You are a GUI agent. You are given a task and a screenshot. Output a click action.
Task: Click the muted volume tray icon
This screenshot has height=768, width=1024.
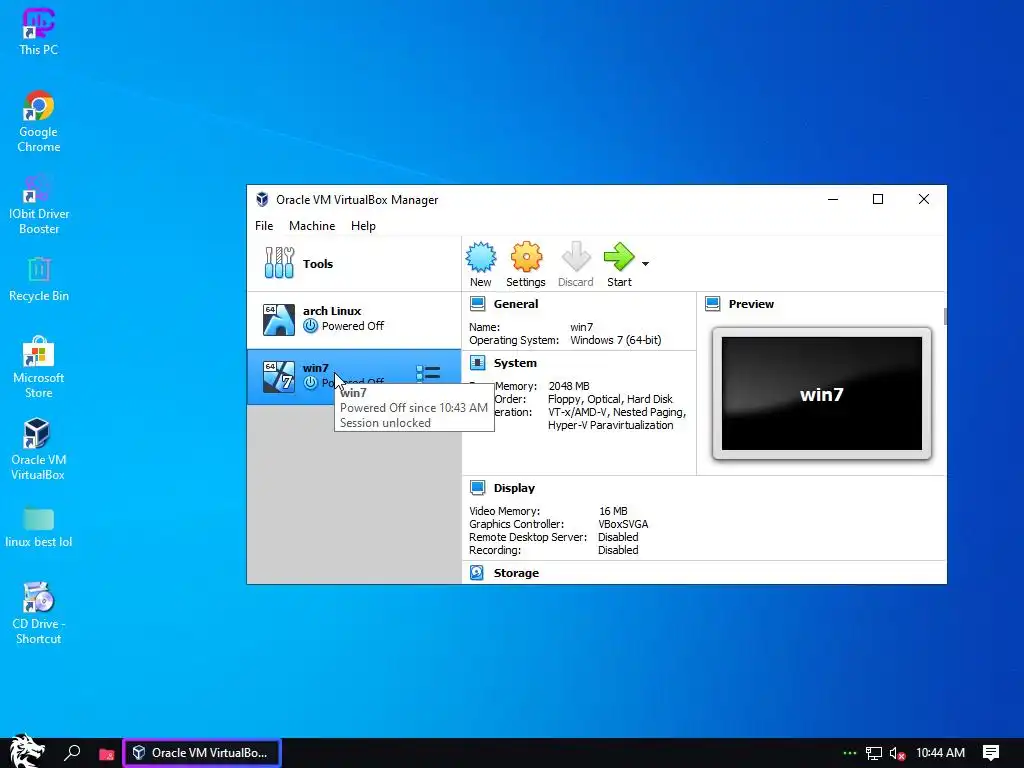point(897,754)
